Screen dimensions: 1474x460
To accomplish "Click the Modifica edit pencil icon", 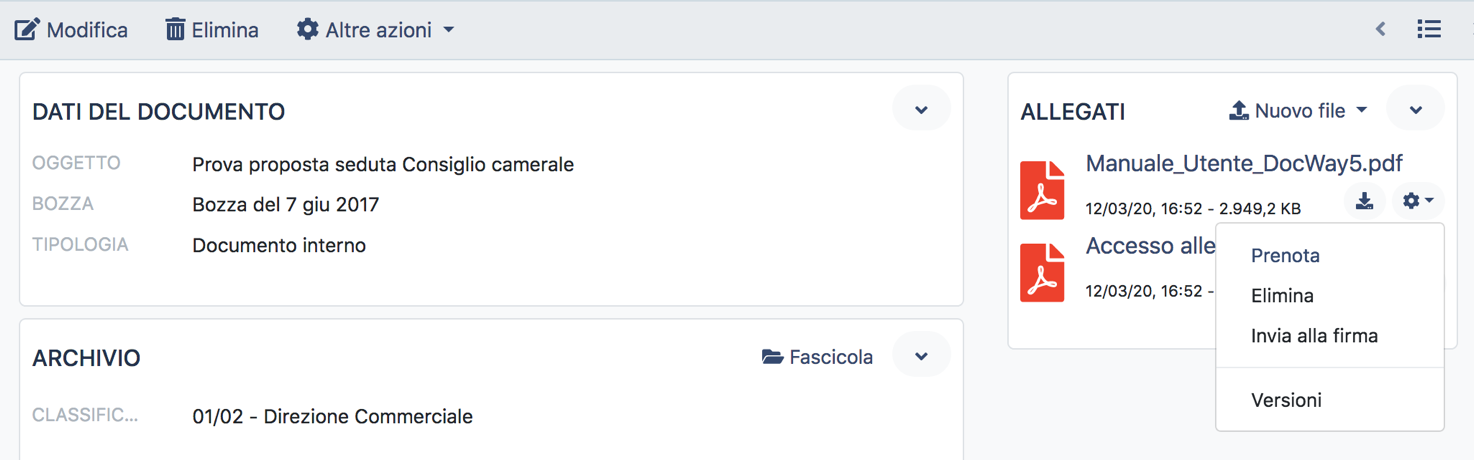I will click(x=27, y=30).
